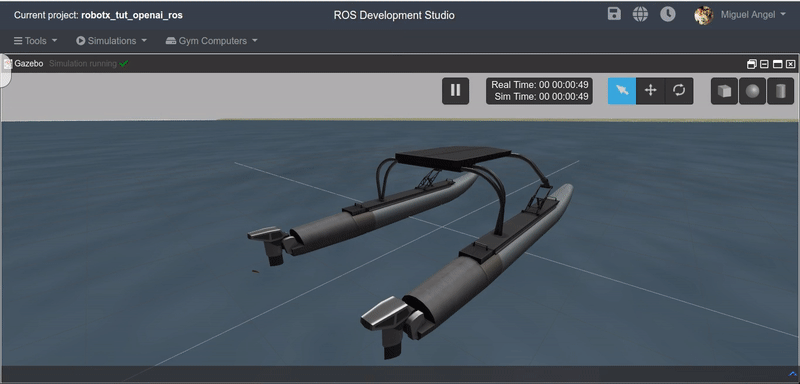This screenshot has width=800, height=384.
Task: Open the clock history icon
Action: [x=667, y=14]
